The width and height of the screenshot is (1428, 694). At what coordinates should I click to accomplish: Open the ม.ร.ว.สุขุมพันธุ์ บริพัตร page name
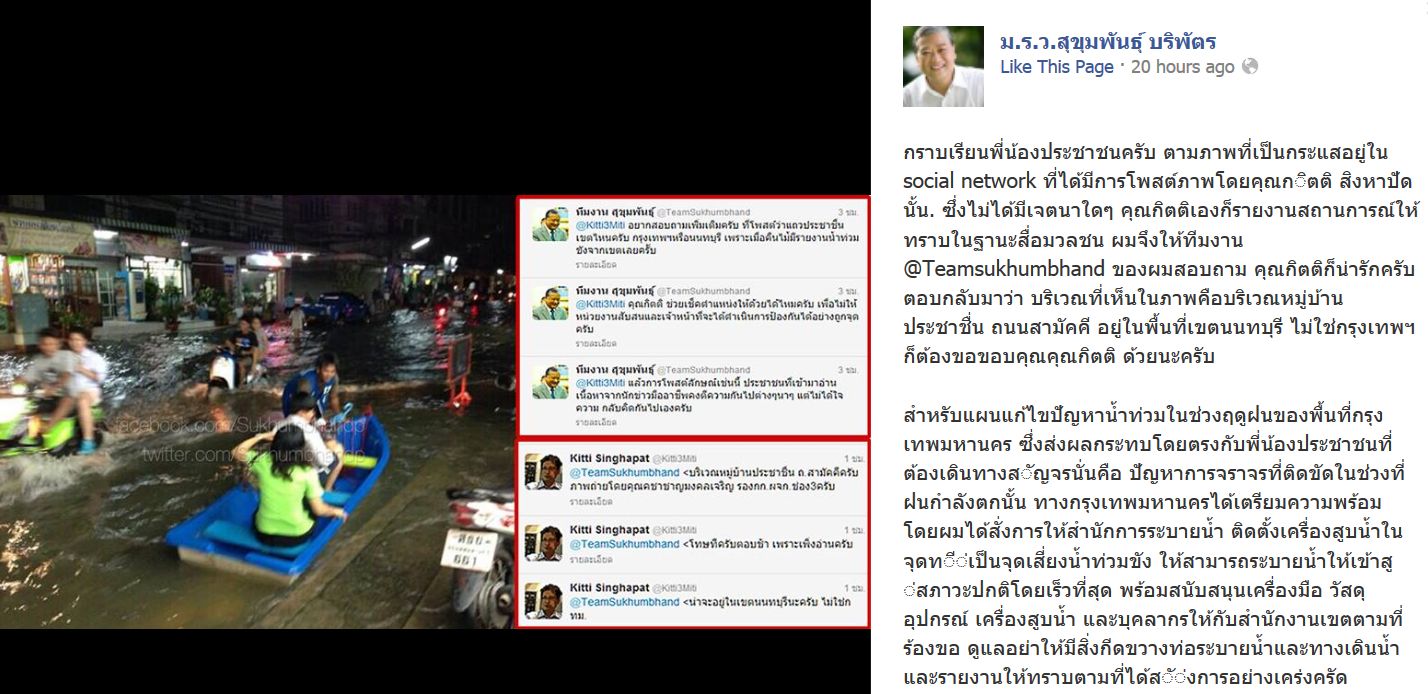click(1108, 42)
